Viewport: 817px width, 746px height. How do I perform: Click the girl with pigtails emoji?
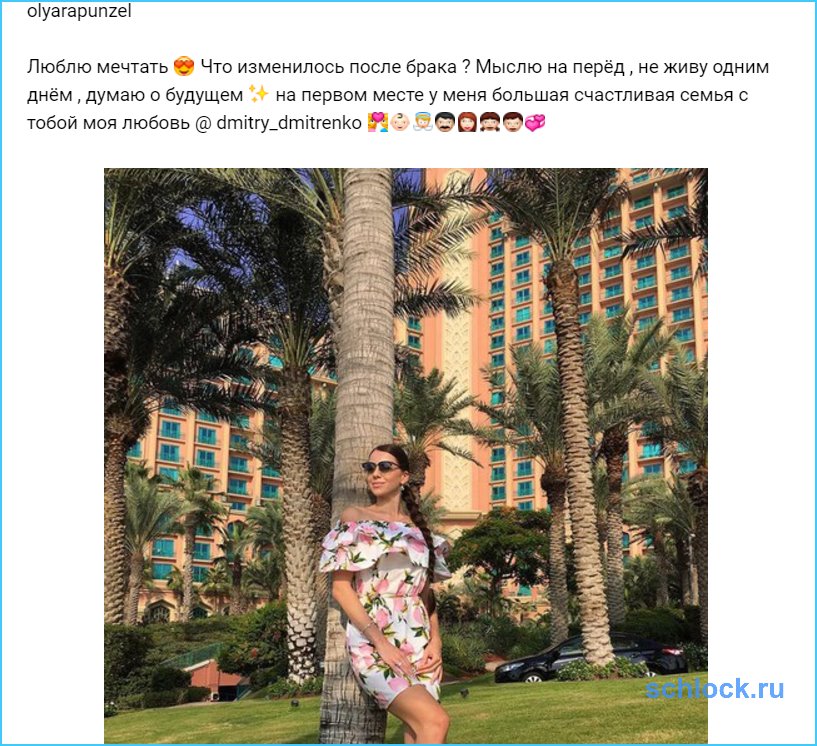pyautogui.click(x=489, y=123)
